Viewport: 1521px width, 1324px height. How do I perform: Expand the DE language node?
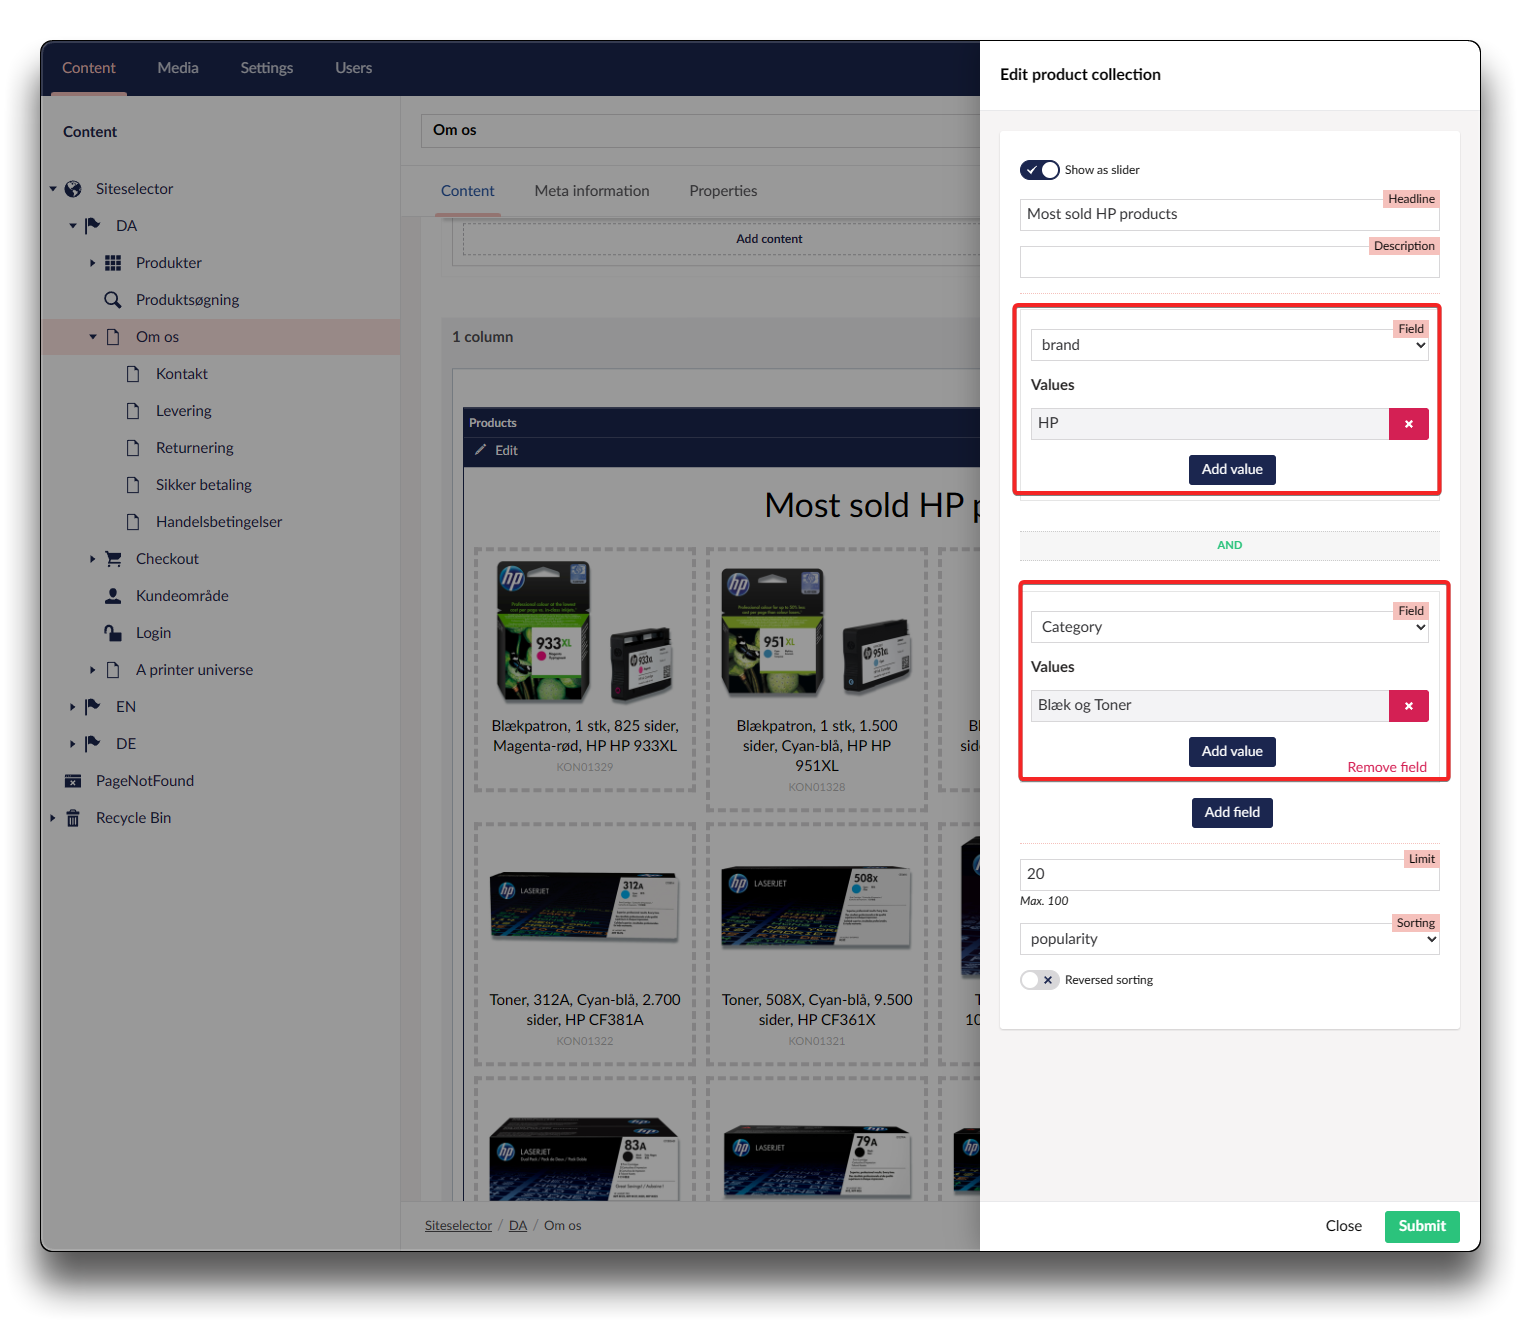pyautogui.click(x=72, y=744)
